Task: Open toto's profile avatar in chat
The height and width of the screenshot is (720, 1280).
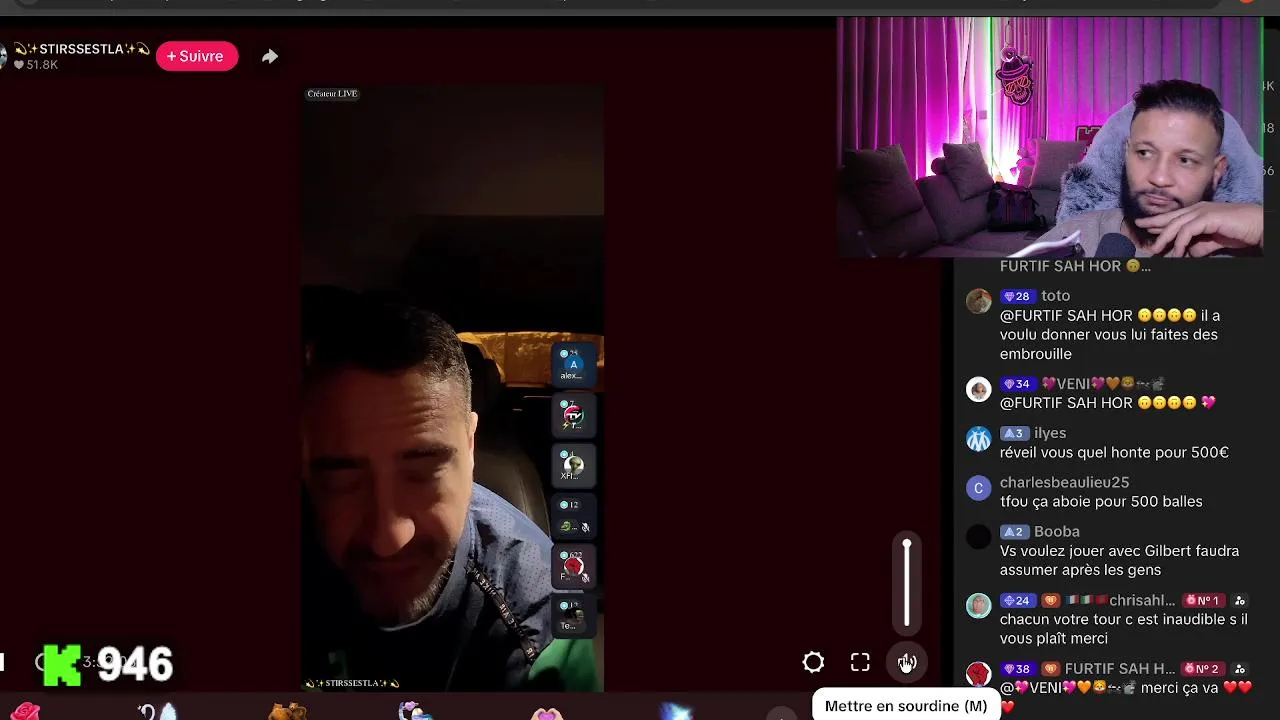Action: coord(978,300)
